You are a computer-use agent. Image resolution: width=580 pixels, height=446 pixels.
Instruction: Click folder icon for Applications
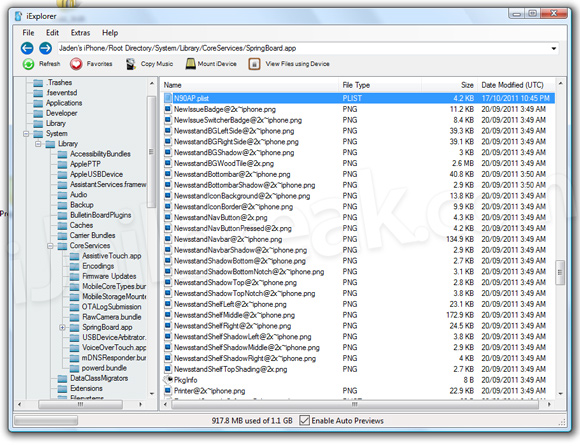(38, 103)
